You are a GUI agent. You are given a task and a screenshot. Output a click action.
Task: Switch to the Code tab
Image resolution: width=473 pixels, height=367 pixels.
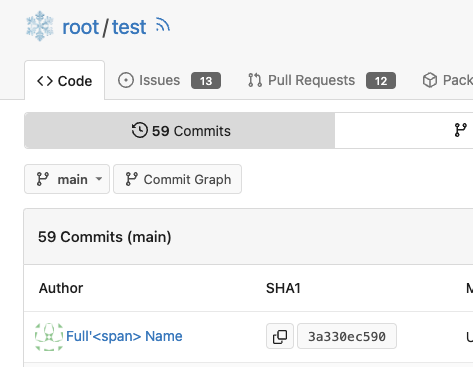click(x=64, y=81)
